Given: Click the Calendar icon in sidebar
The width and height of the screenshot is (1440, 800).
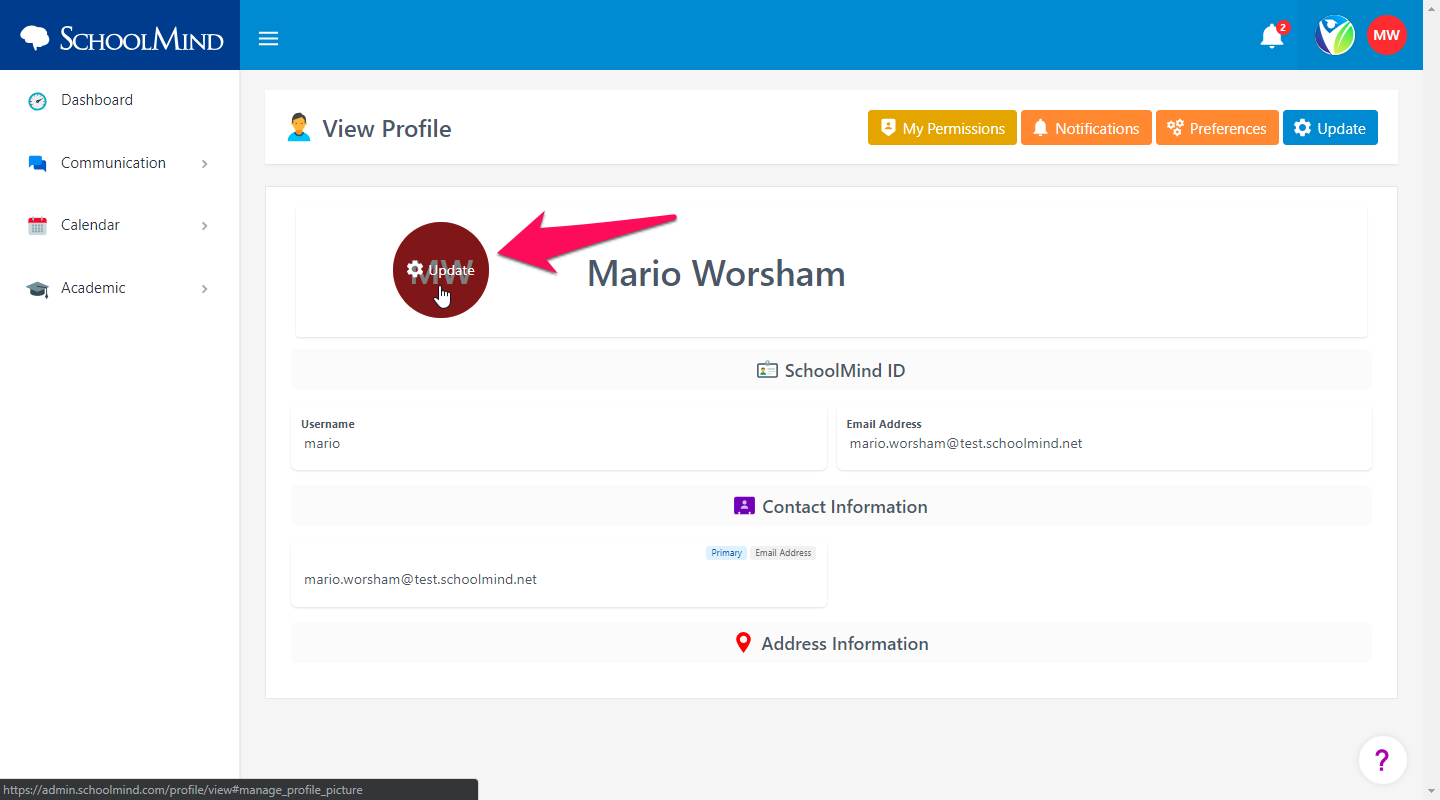Looking at the screenshot, I should (x=37, y=225).
